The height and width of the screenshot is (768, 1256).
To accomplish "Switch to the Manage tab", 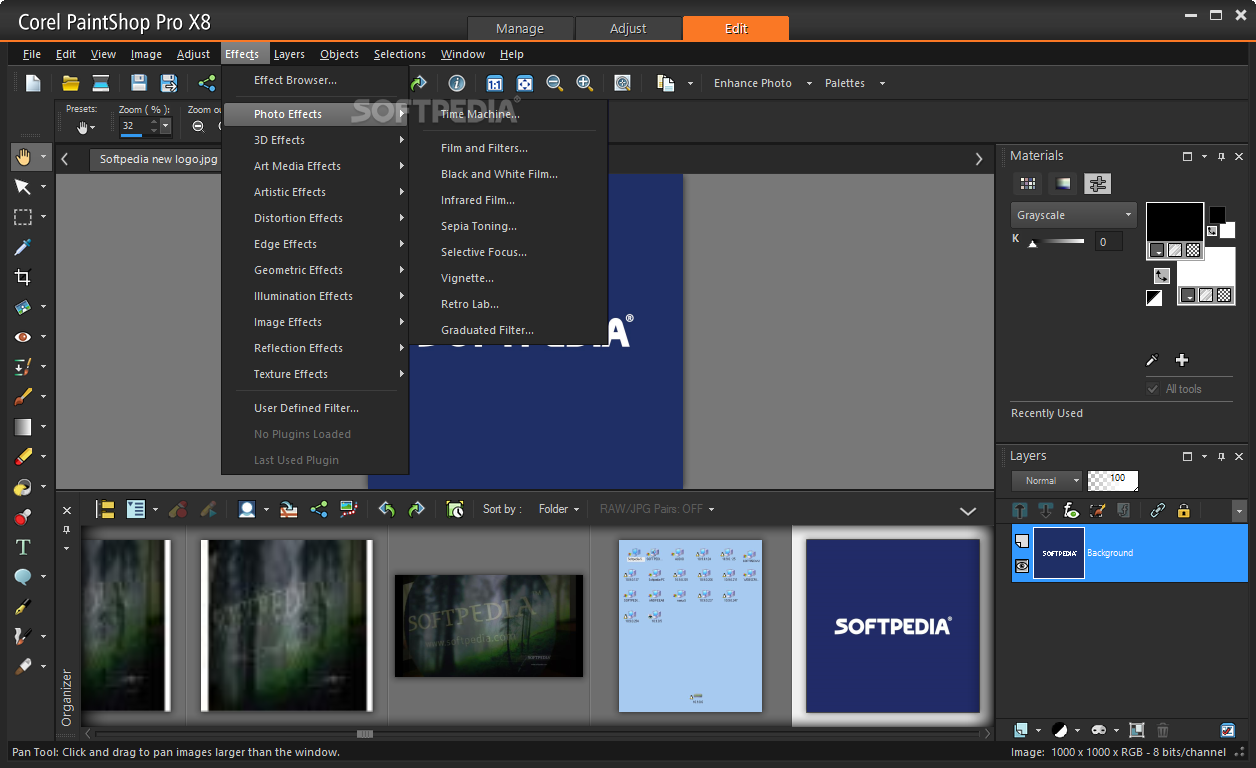I will click(x=520, y=28).
